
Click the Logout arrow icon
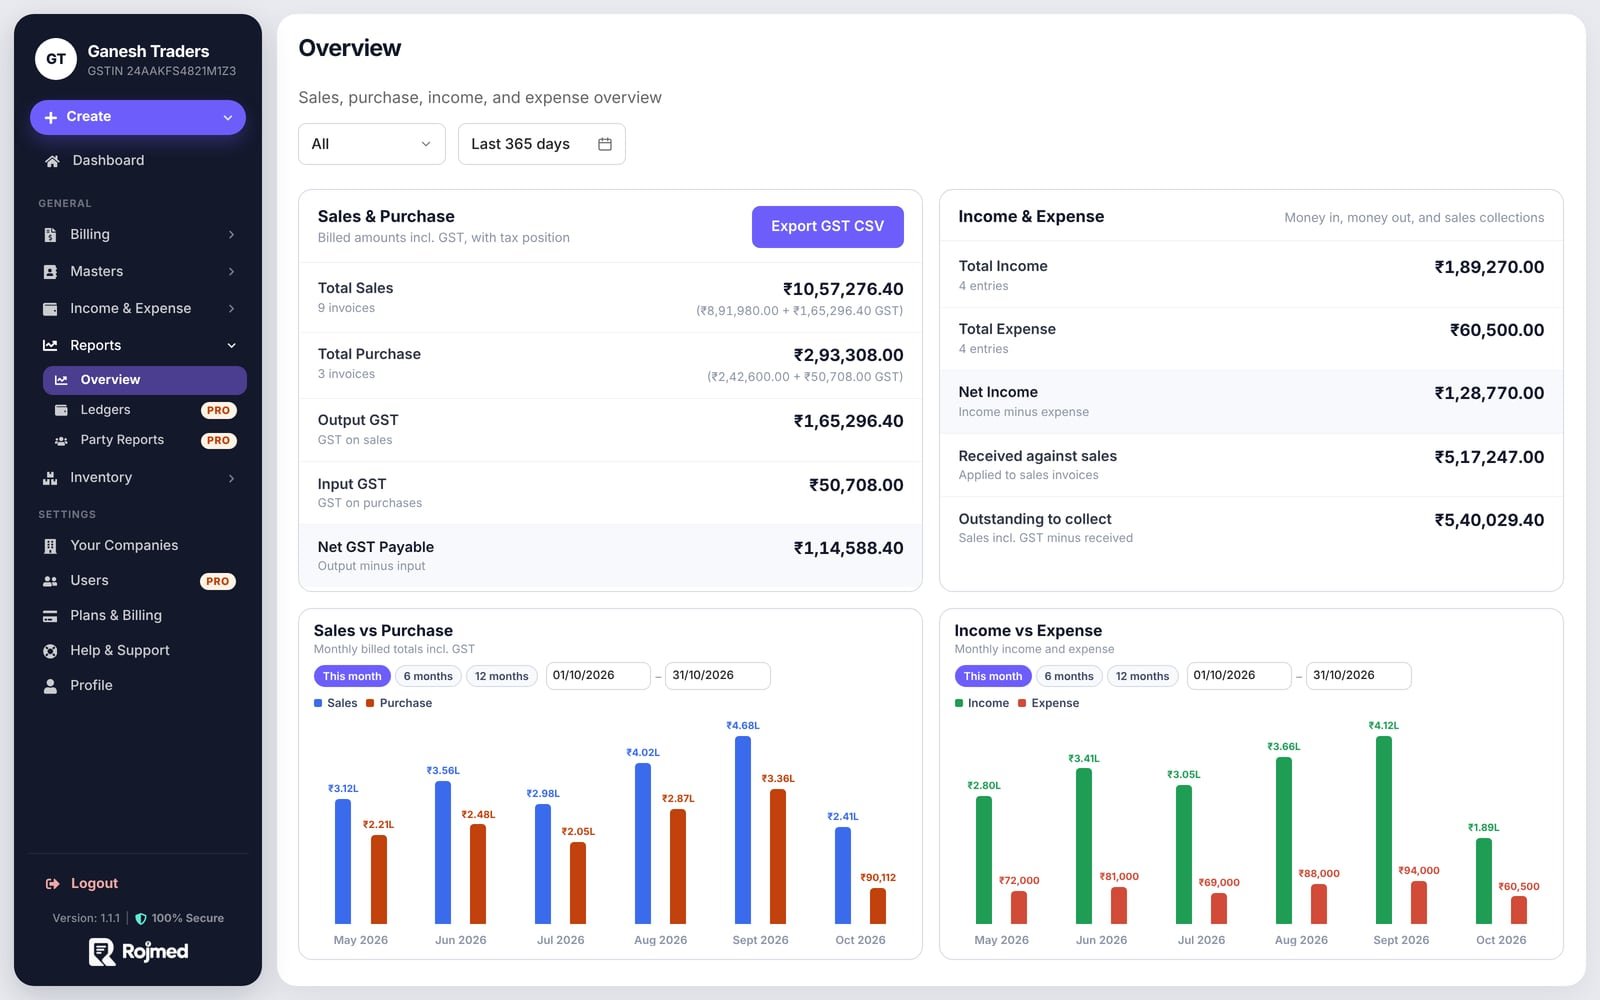[x=52, y=884]
